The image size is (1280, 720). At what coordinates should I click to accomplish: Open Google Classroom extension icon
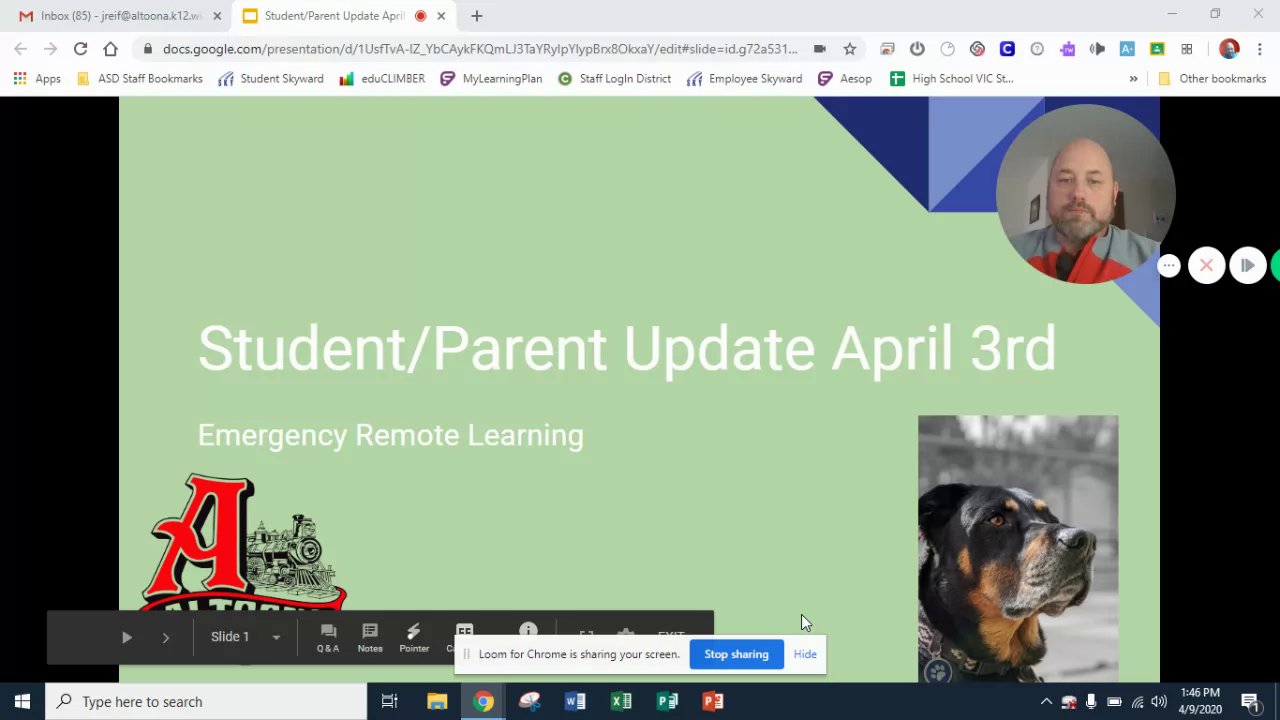[x=1157, y=48]
